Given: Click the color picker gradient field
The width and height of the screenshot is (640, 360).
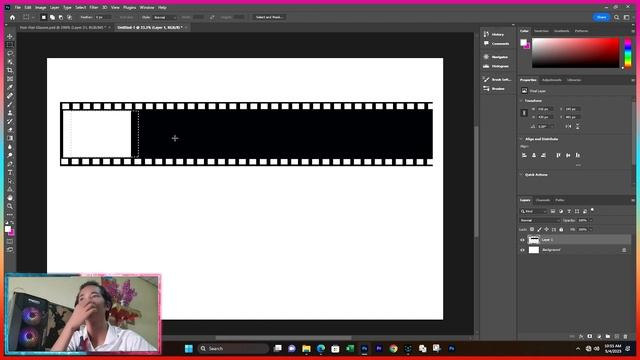Looking at the screenshot, I should (576, 53).
